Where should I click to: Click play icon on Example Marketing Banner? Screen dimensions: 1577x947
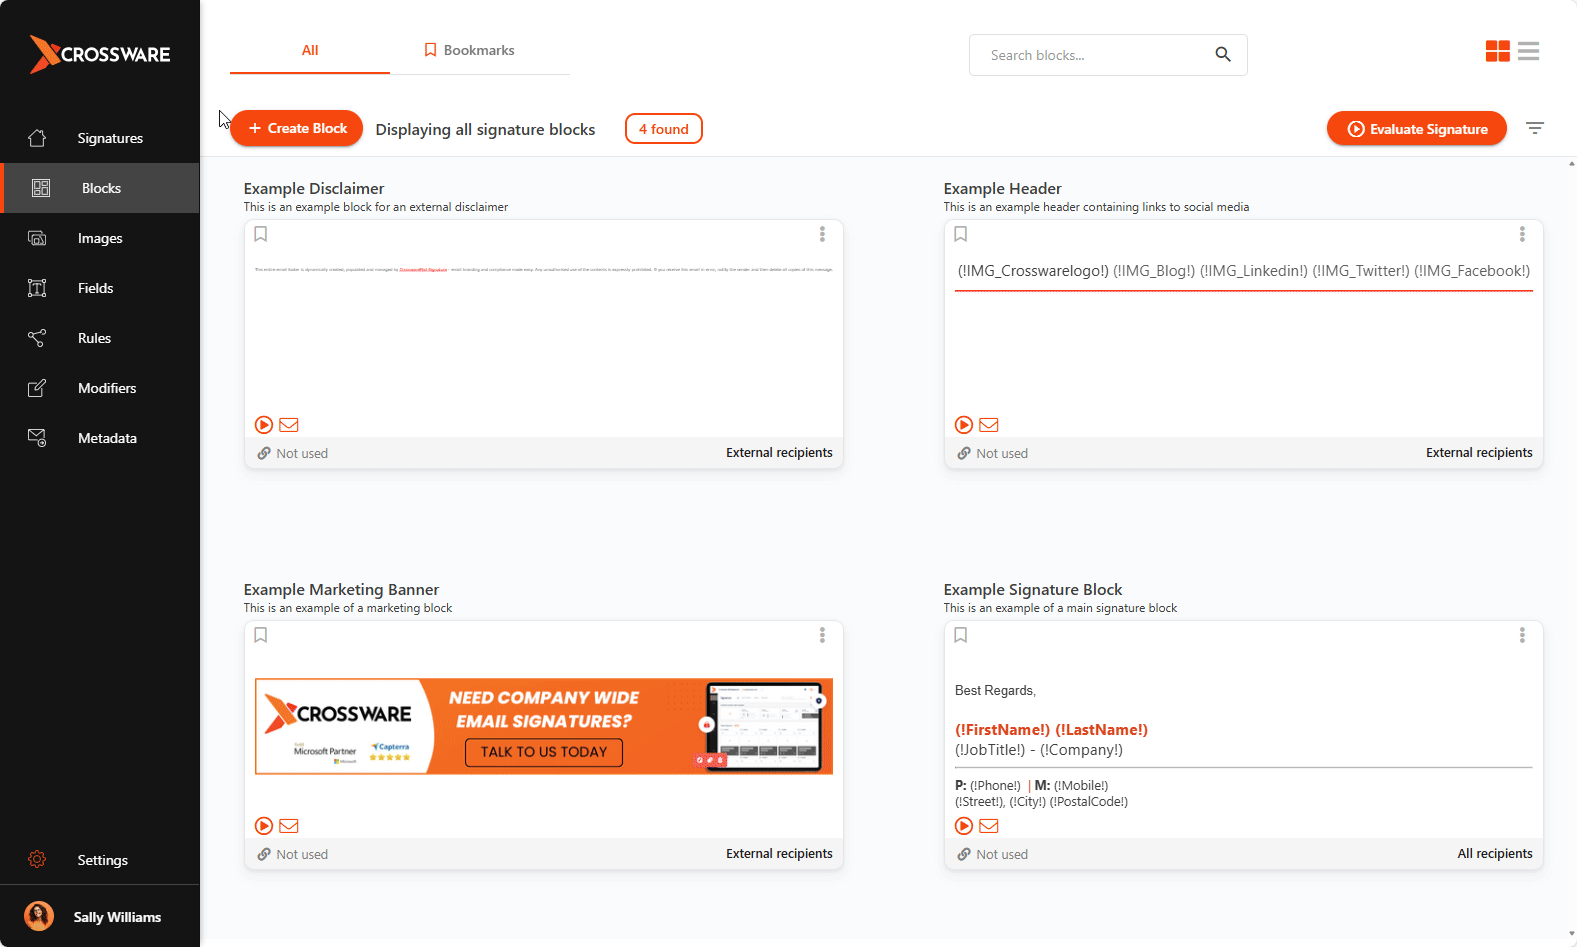(264, 826)
